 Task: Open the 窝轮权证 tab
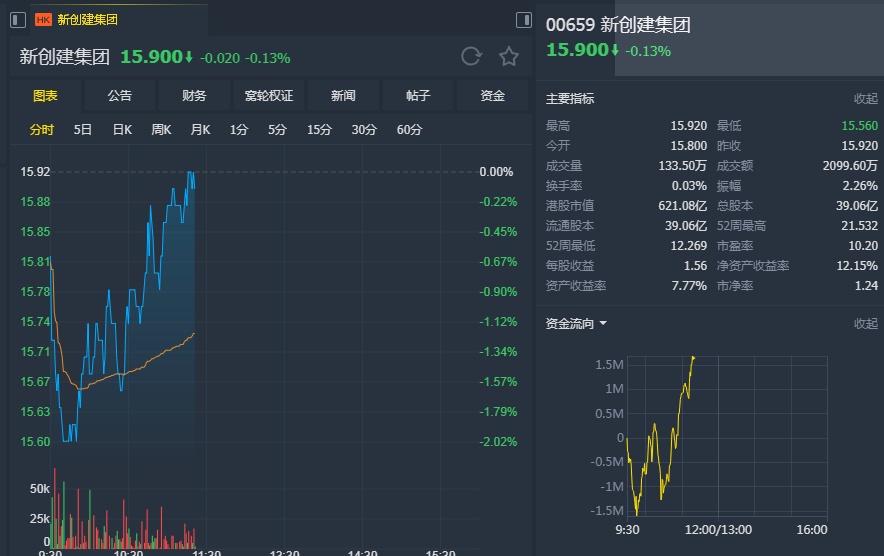click(269, 96)
